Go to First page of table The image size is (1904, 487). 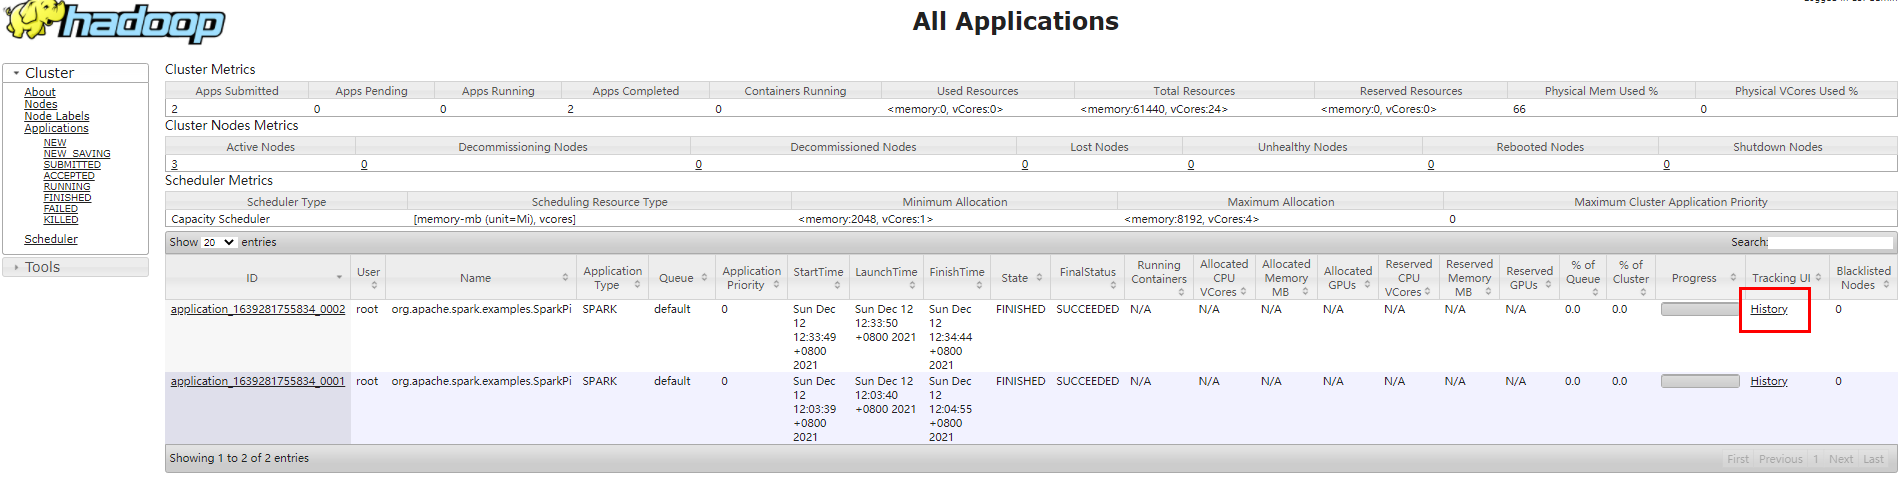point(1738,459)
